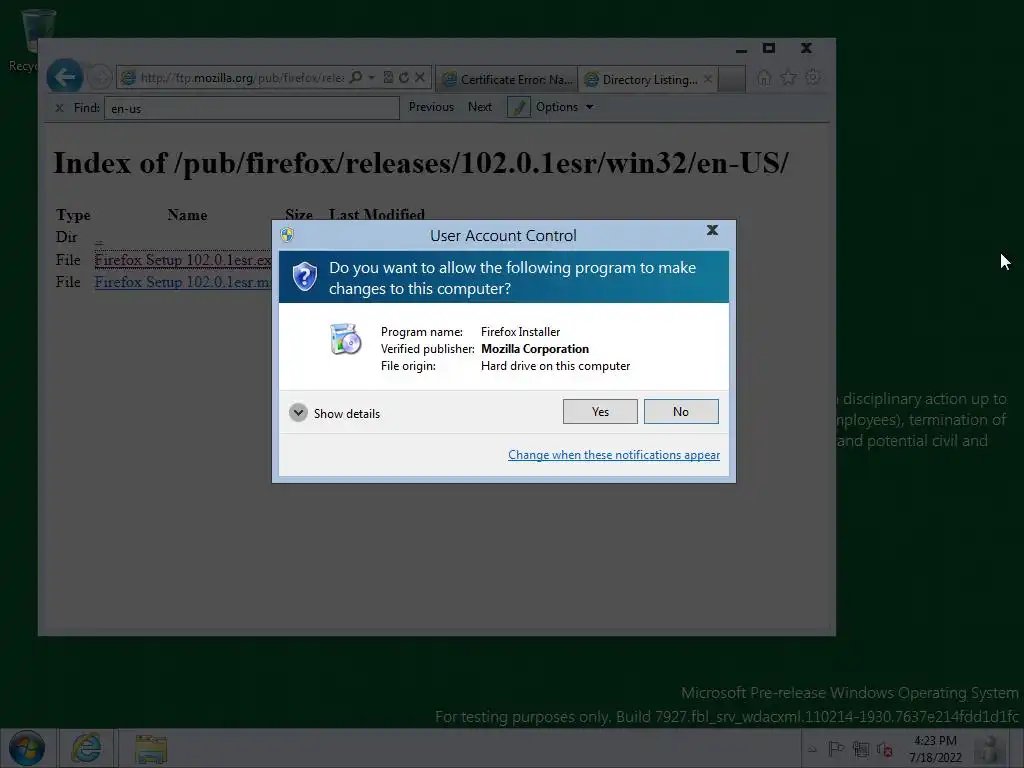Click the compatibility view icon in address bar
The image size is (1024, 768).
click(x=388, y=78)
